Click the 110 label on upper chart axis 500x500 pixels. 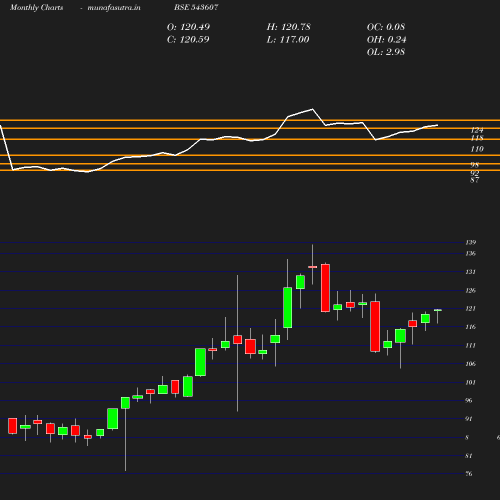pos(477,149)
